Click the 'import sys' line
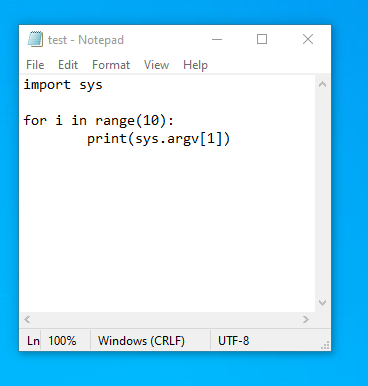The height and width of the screenshot is (386, 368). tap(63, 85)
